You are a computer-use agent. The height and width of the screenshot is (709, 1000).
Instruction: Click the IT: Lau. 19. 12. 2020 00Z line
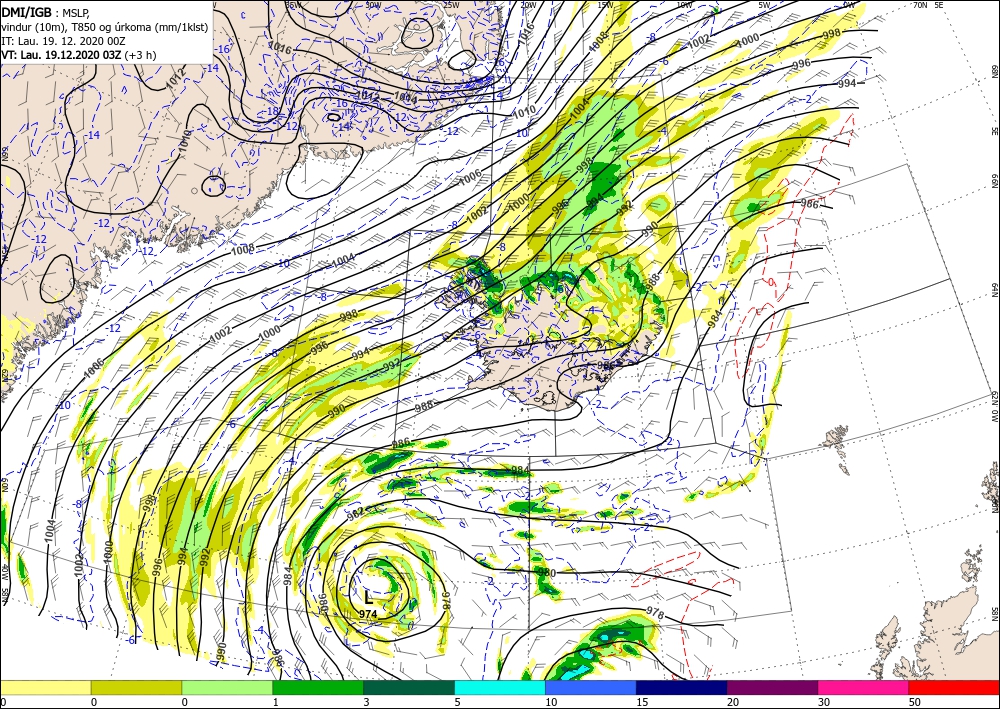pyautogui.click(x=64, y=41)
